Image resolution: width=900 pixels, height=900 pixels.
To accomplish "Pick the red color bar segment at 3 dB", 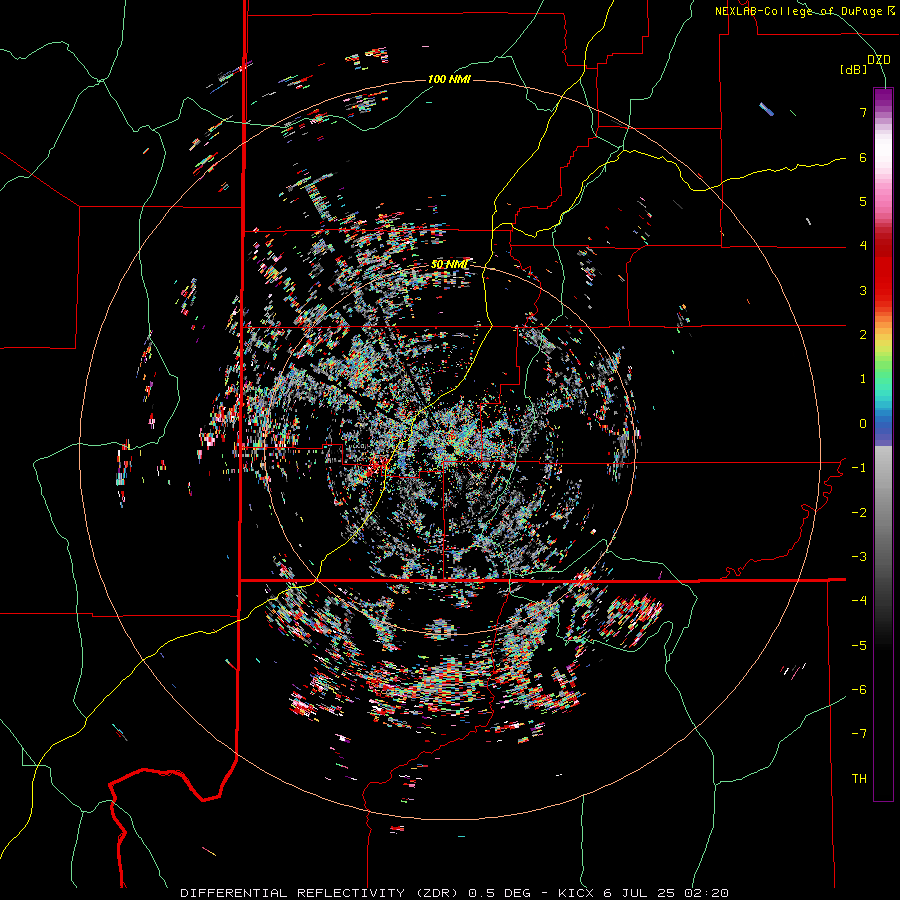I will [x=883, y=290].
